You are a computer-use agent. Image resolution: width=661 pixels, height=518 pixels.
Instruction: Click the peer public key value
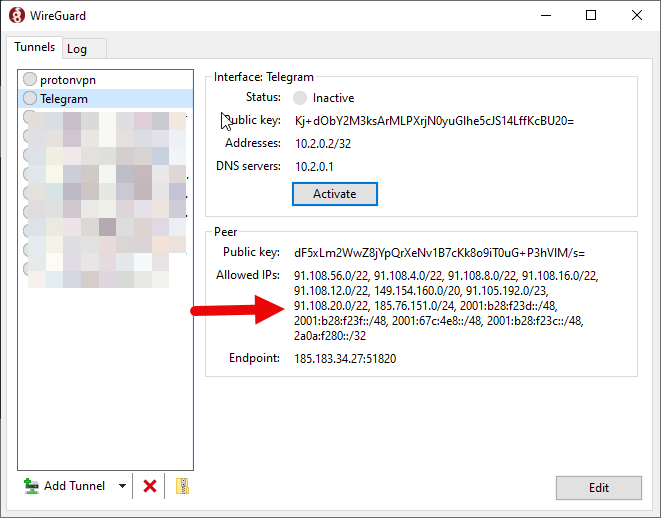(439, 253)
